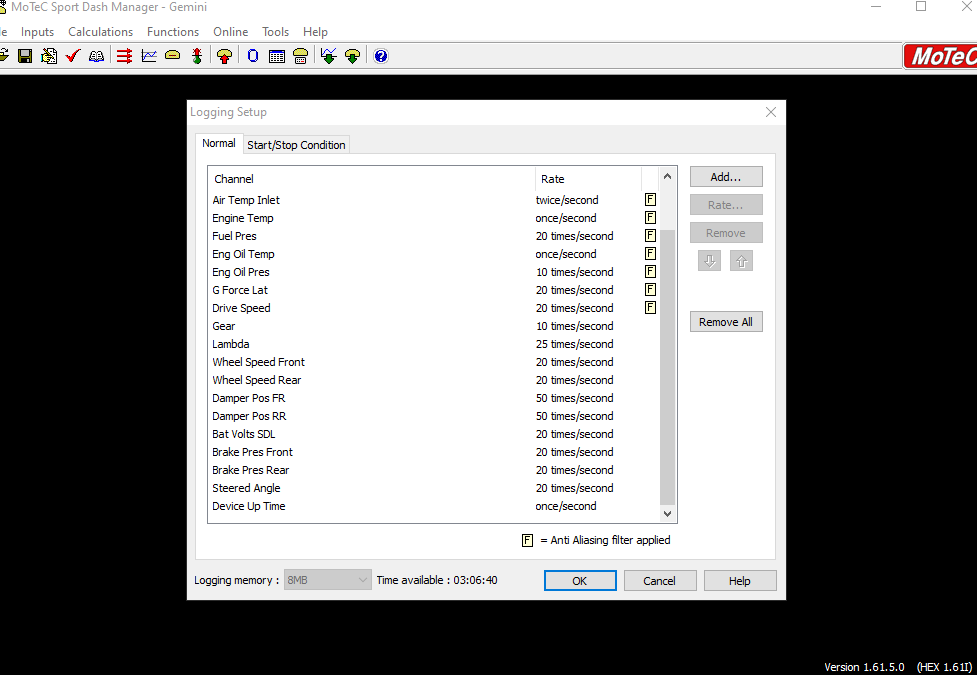Click the F filter icon for Eng Oil Pres
This screenshot has width=977, height=675.
pyautogui.click(x=650, y=272)
